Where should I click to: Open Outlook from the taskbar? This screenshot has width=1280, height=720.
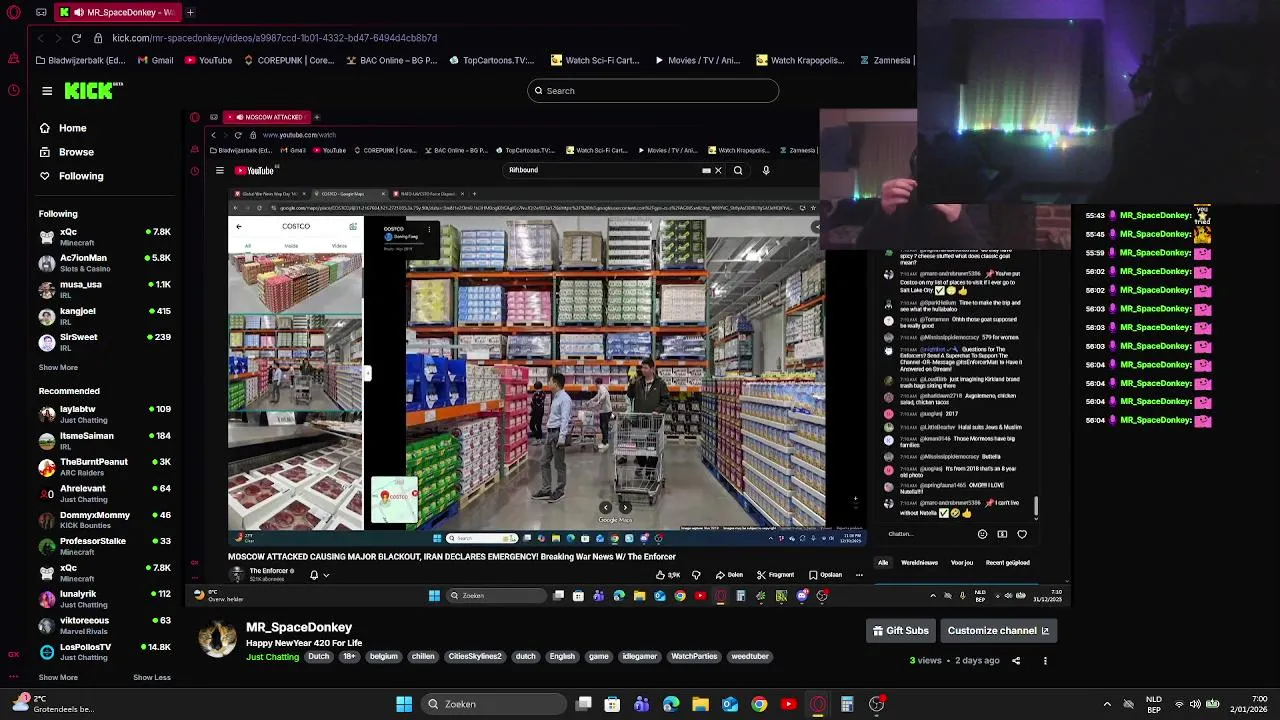[730, 704]
